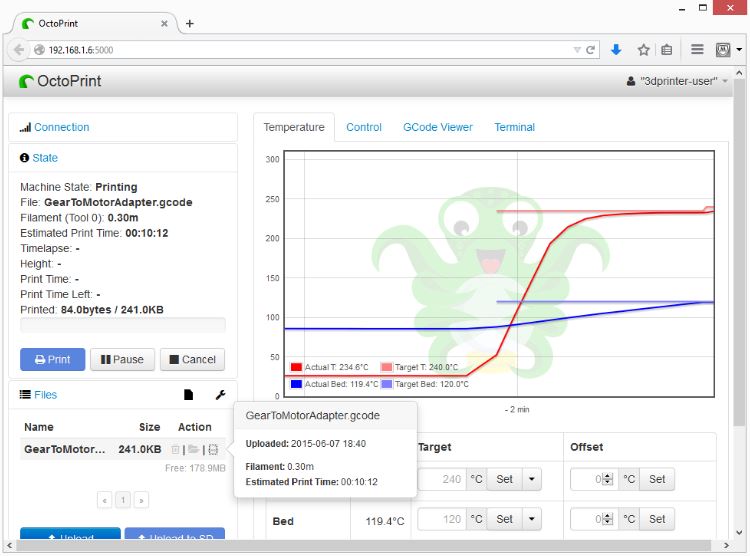The image size is (750, 556).
Task: Click the create file icon in Files header
Action: click(x=188, y=395)
